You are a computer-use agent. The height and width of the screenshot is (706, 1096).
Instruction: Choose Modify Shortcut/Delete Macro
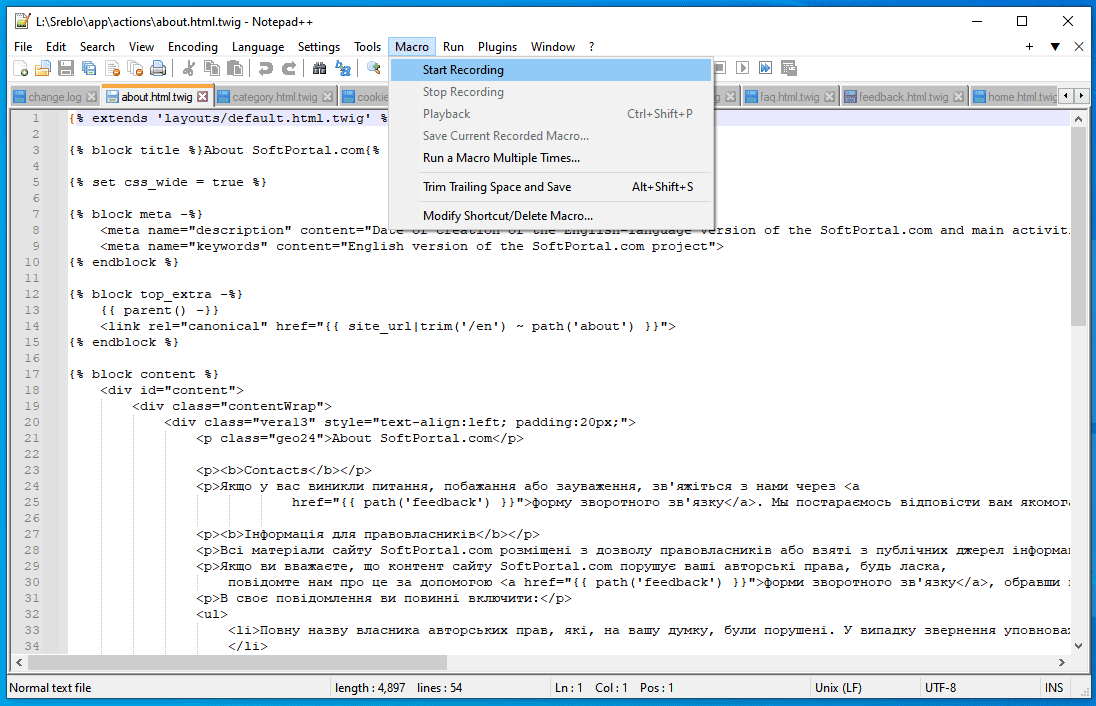click(551, 216)
